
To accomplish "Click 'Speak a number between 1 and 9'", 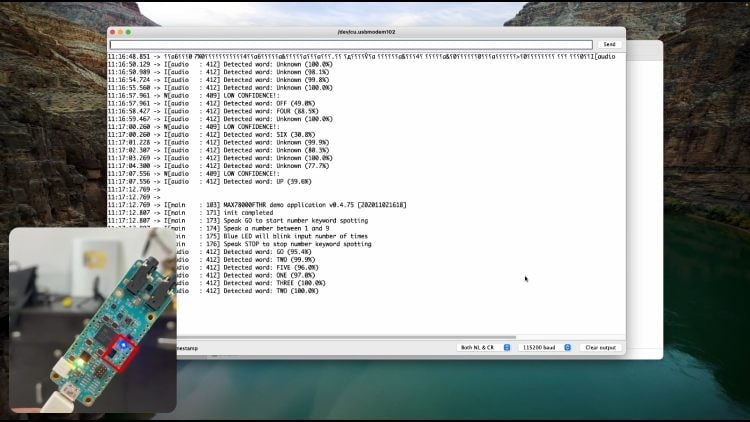I will [x=276, y=228].
